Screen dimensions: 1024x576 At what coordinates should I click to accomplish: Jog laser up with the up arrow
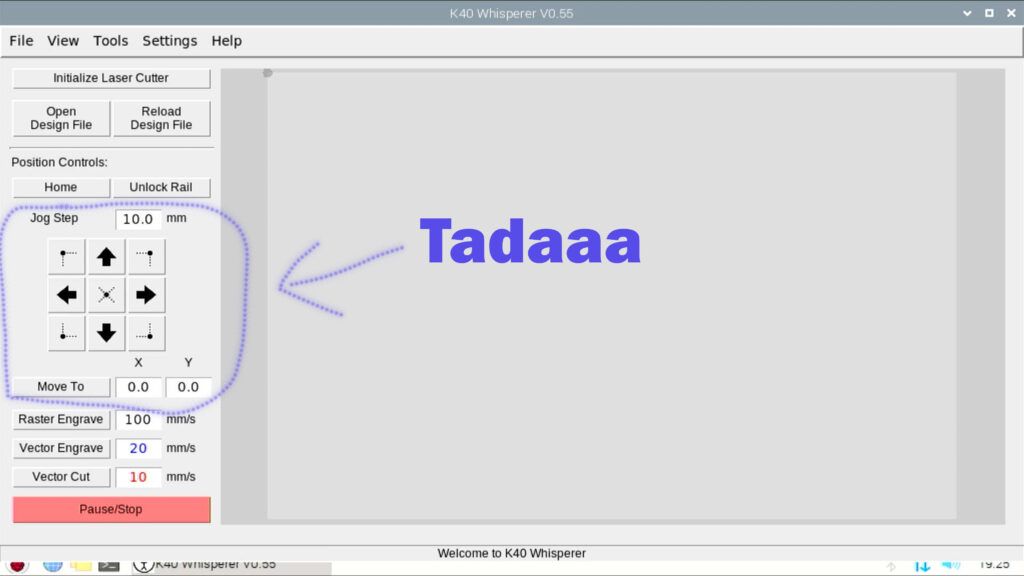pyautogui.click(x=106, y=257)
